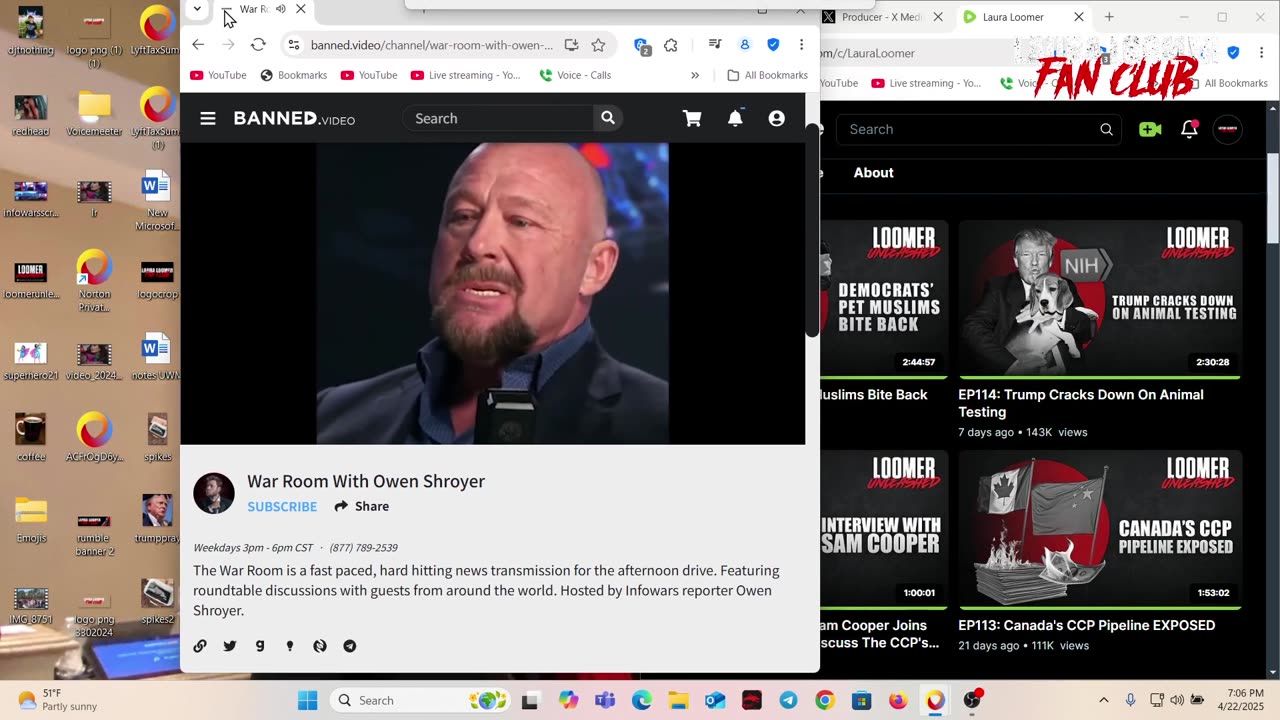This screenshot has width=1280, height=720.
Task: Click the Owen Shroyer video player
Action: click(x=493, y=293)
